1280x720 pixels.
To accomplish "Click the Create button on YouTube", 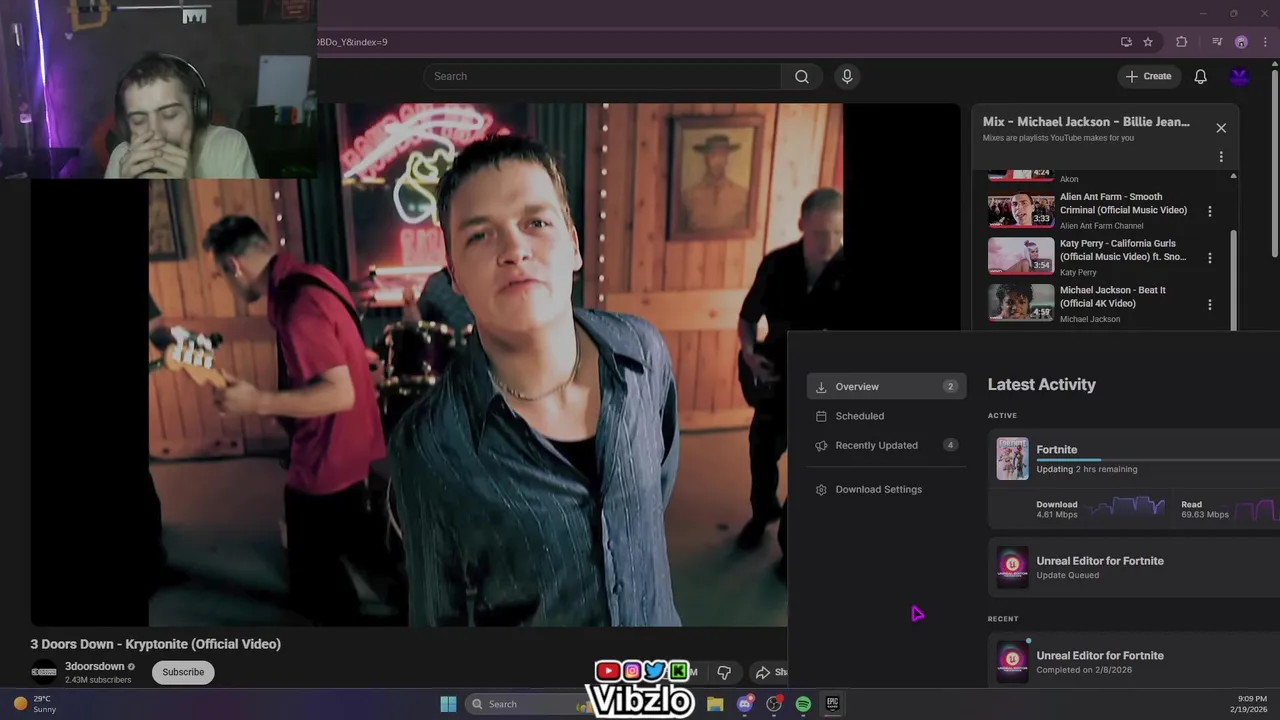I will pyautogui.click(x=1148, y=76).
